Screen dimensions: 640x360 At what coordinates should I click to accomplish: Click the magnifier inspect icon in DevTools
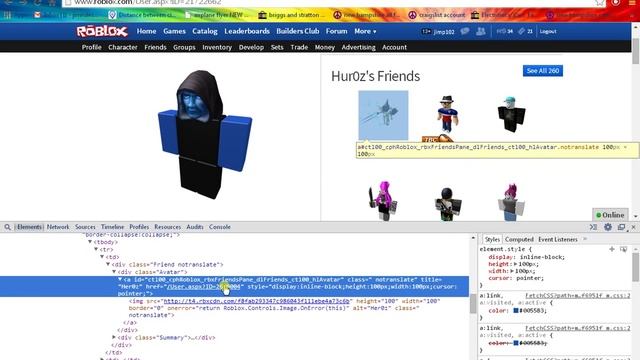7,227
